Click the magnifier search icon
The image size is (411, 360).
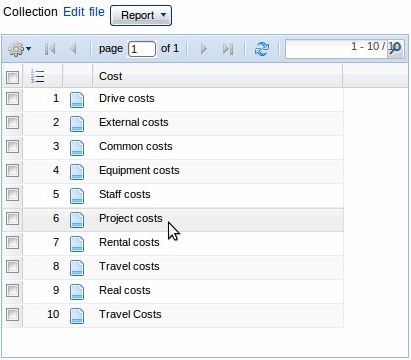point(396,49)
